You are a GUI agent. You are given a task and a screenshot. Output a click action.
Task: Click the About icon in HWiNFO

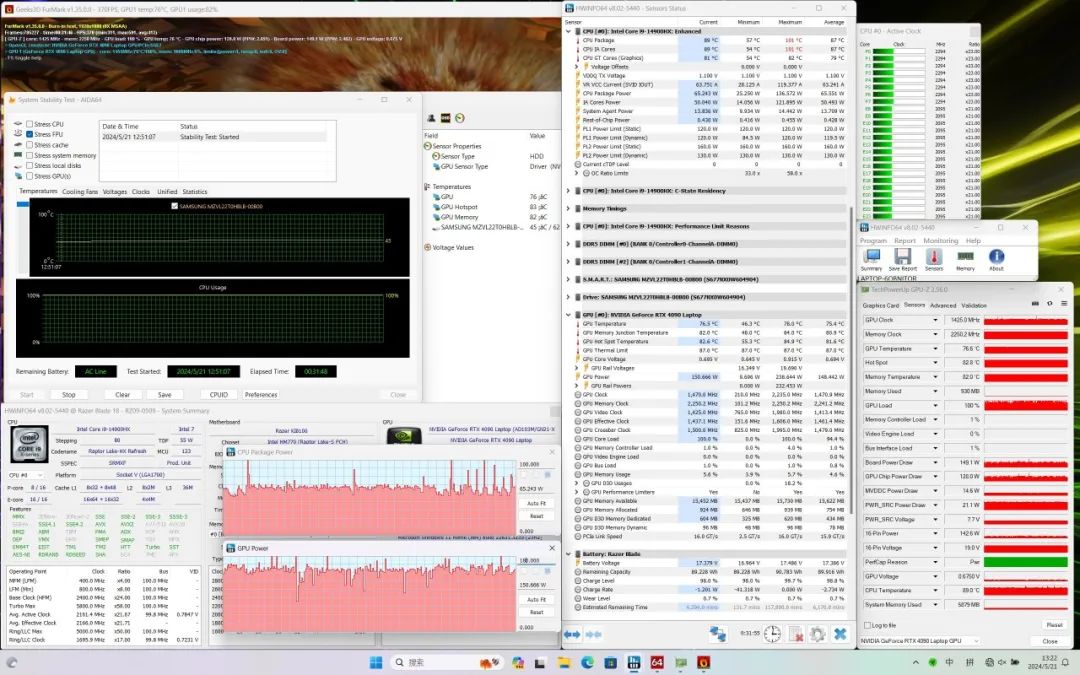click(x=996, y=258)
